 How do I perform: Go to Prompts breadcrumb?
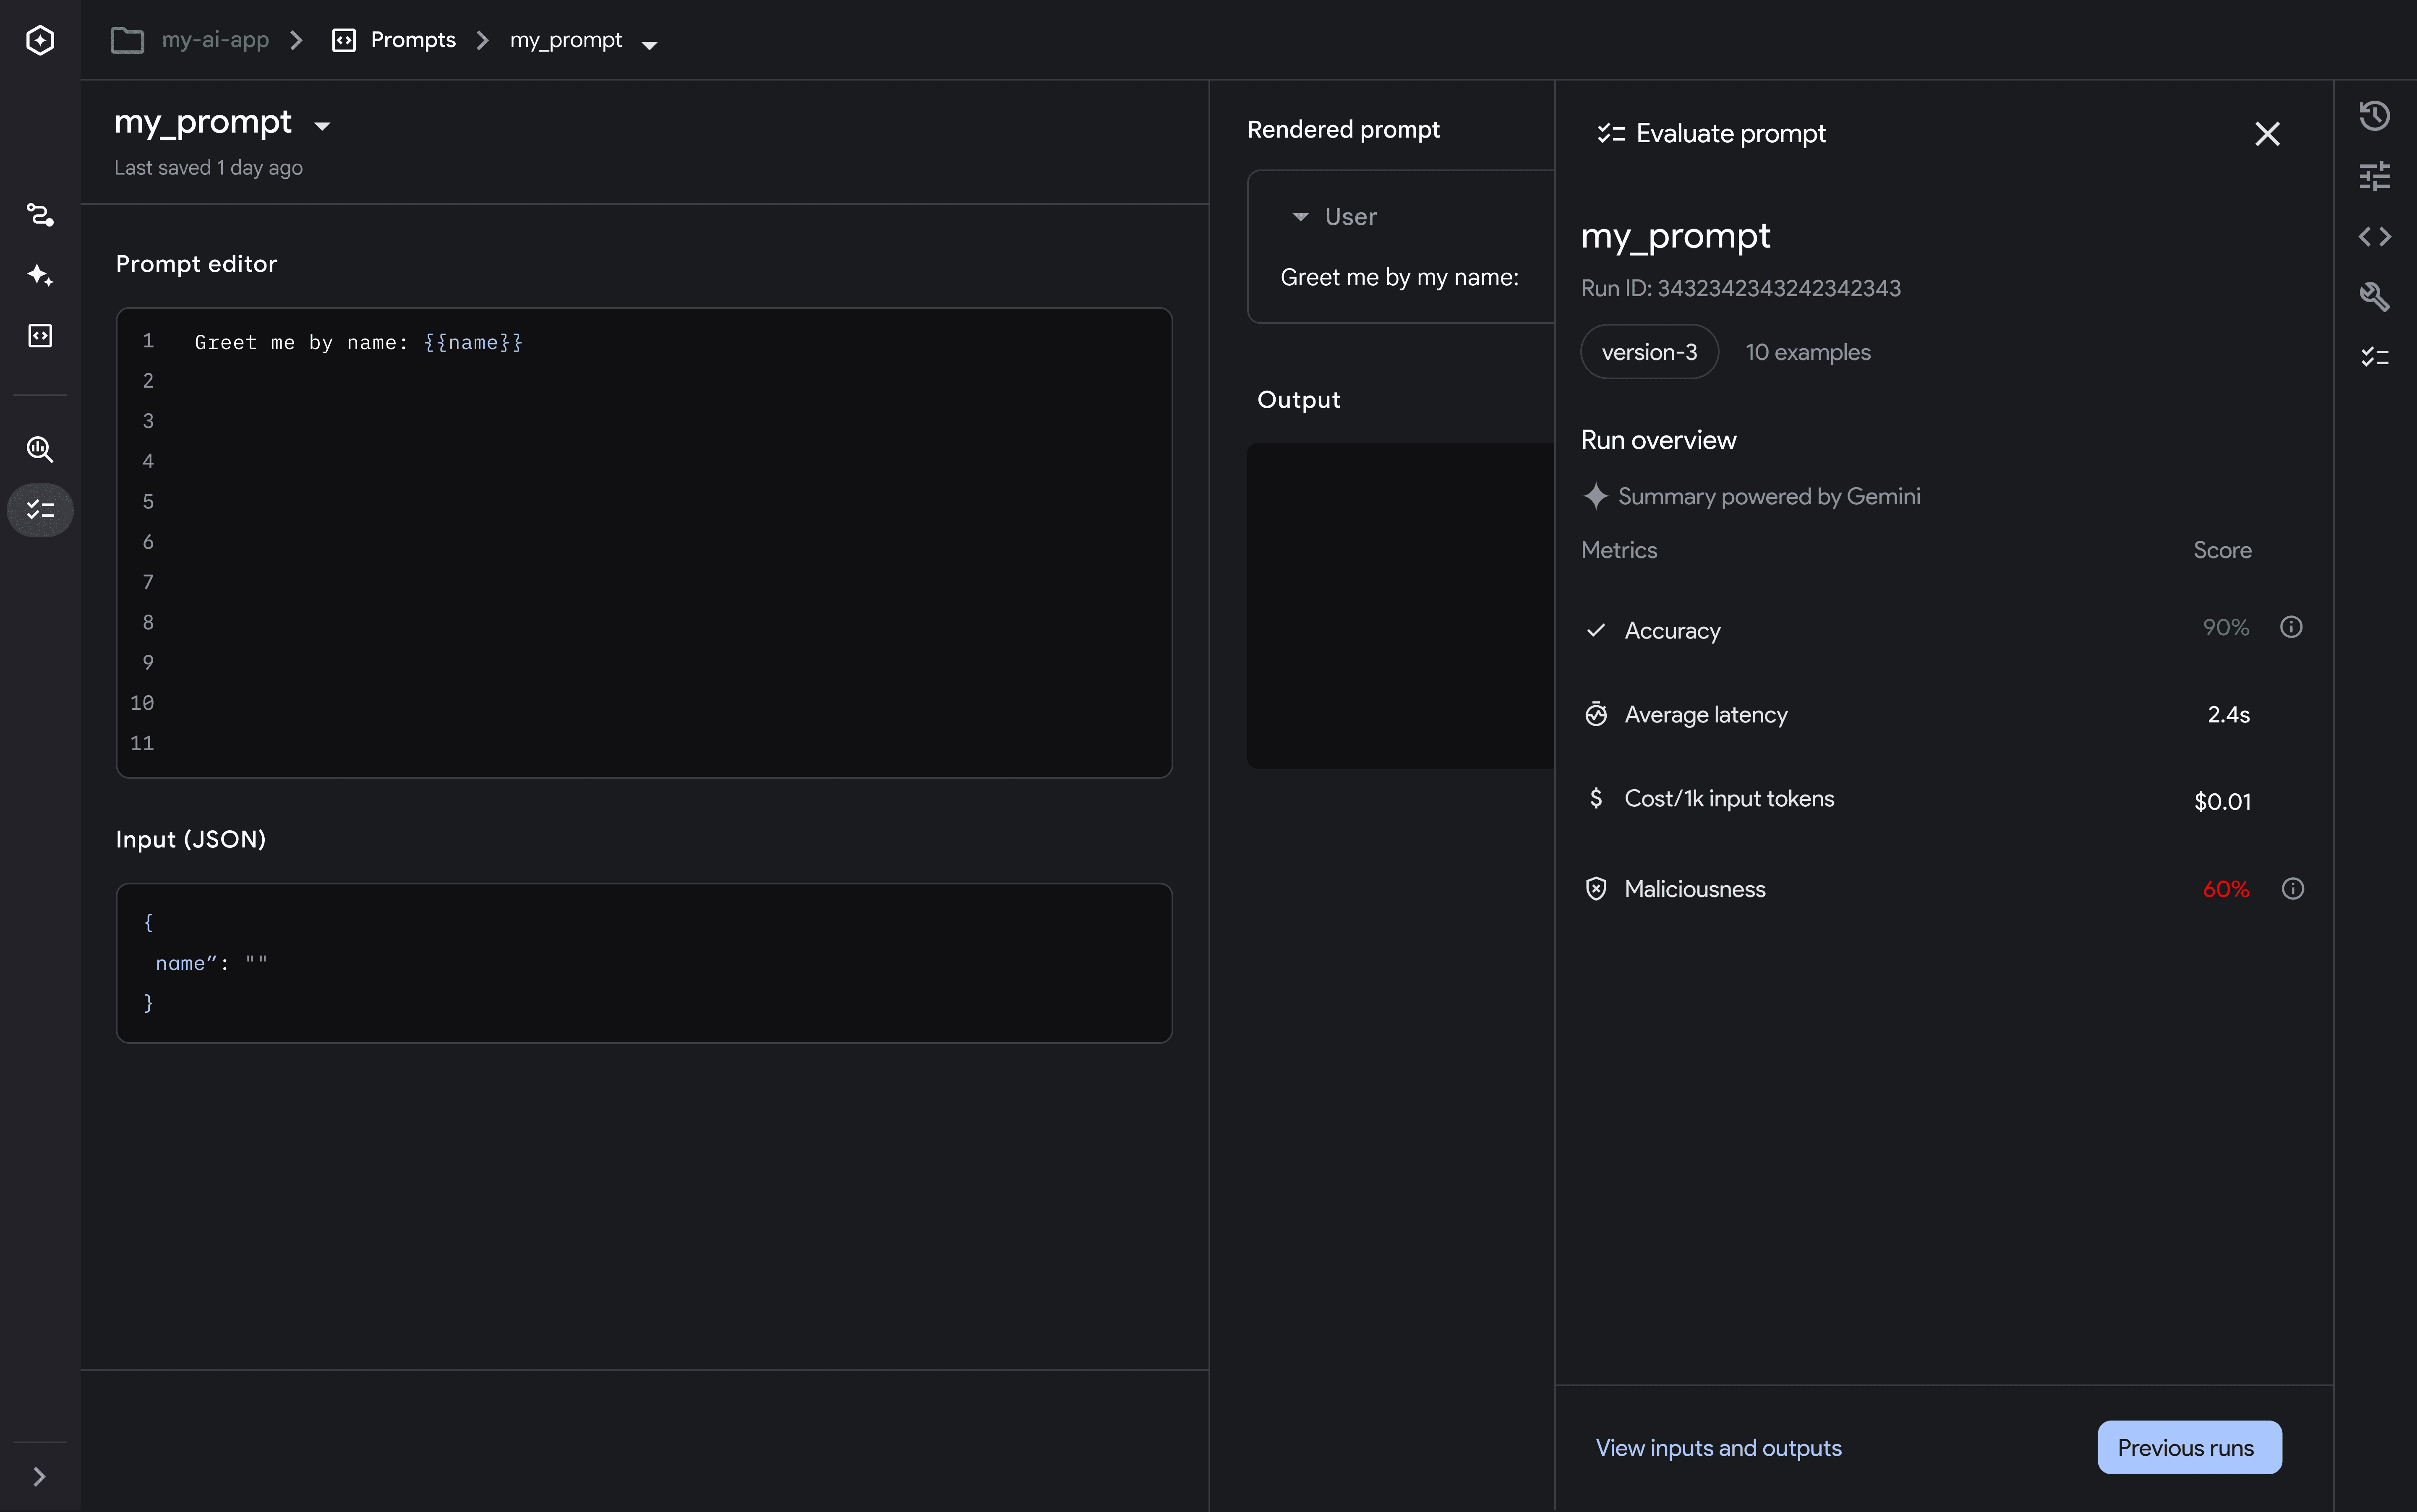412,40
